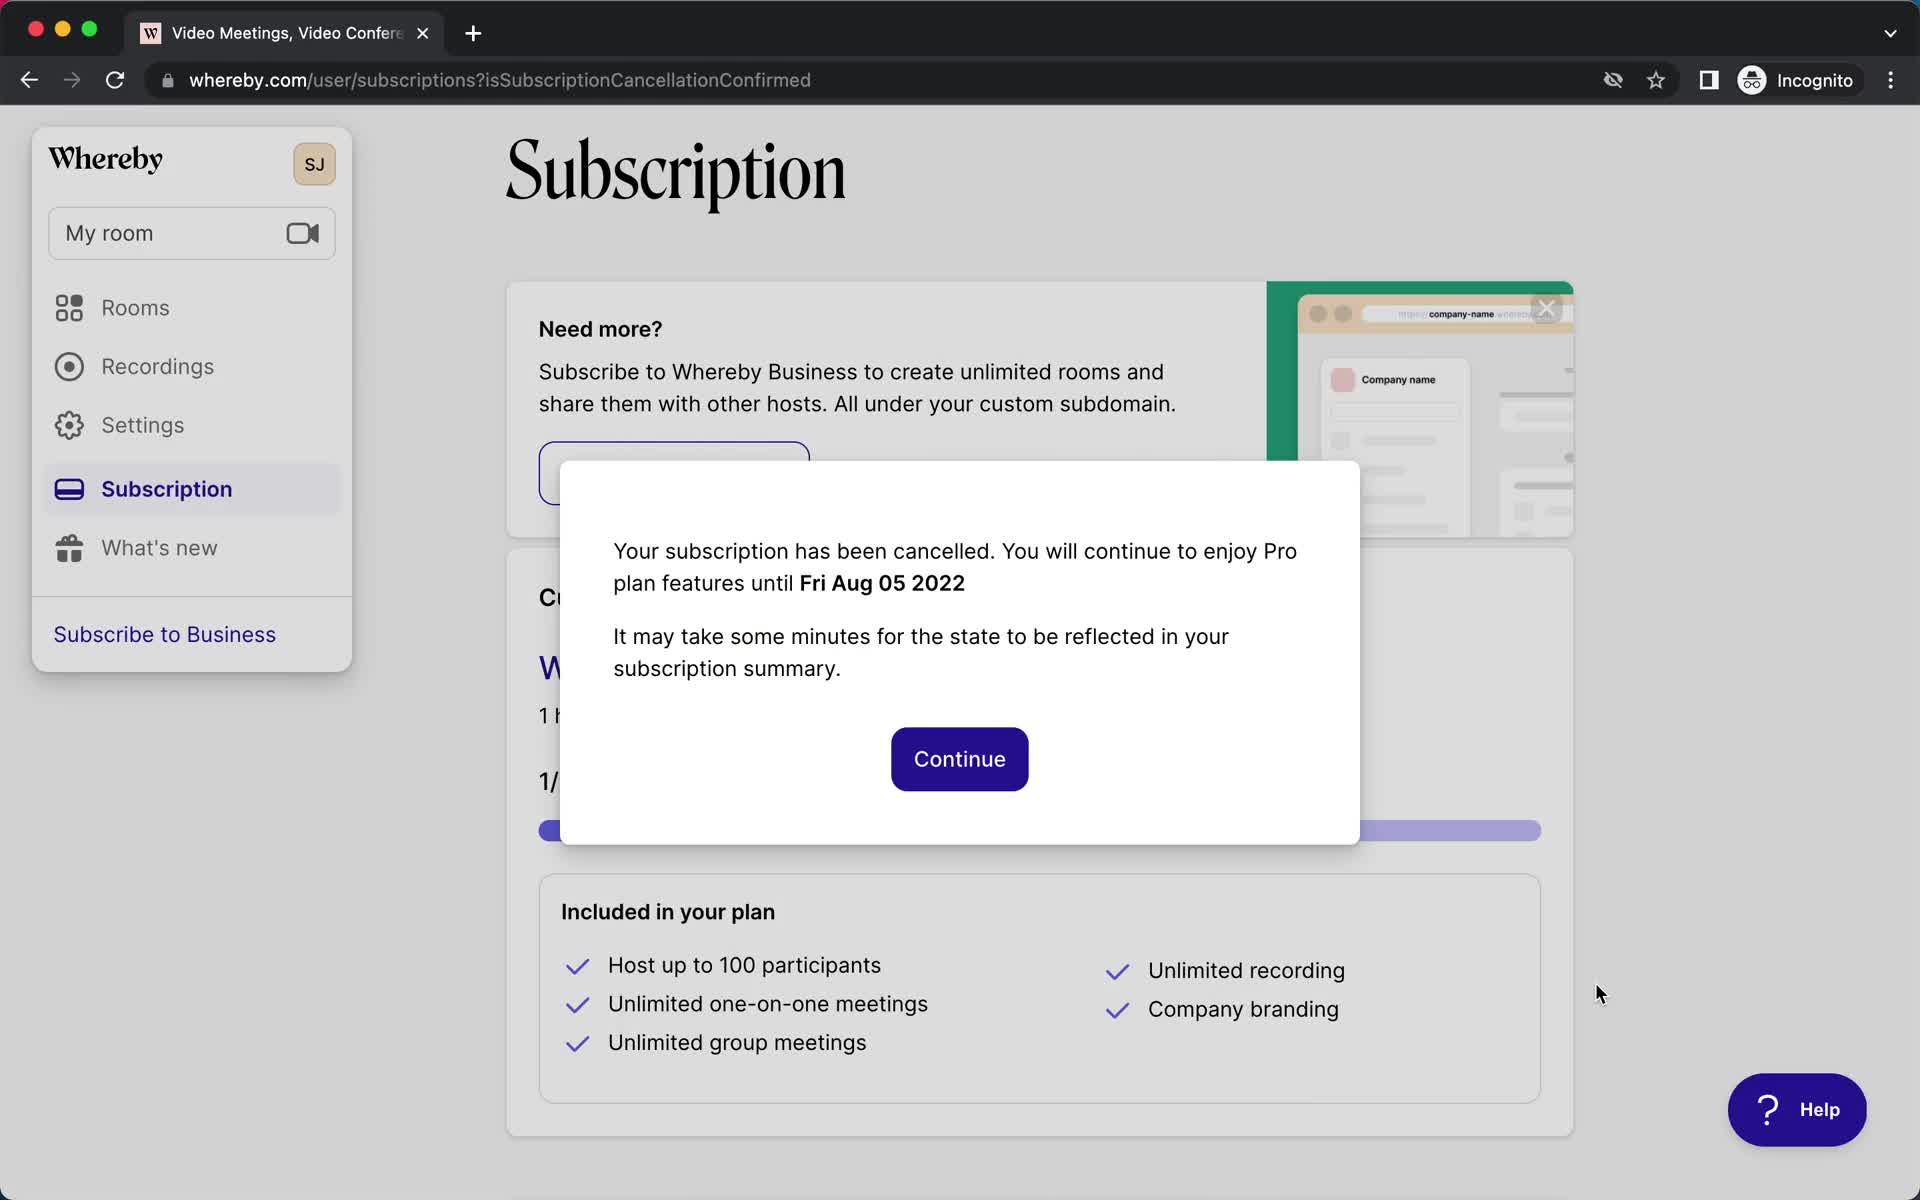Viewport: 1920px width, 1200px height.
Task: Select Subscription menu item
Action: click(x=166, y=488)
